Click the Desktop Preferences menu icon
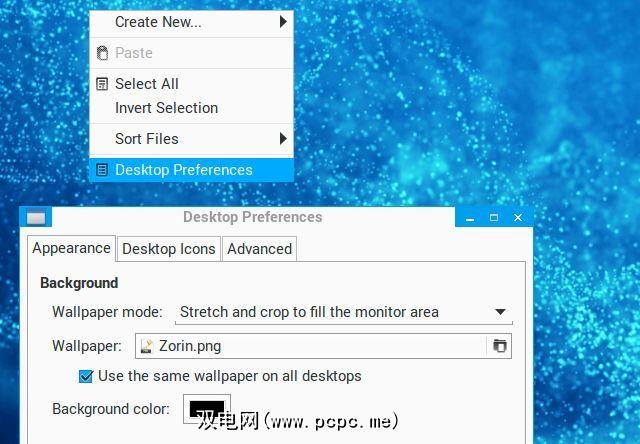Image resolution: width=640 pixels, height=444 pixels. [x=102, y=170]
